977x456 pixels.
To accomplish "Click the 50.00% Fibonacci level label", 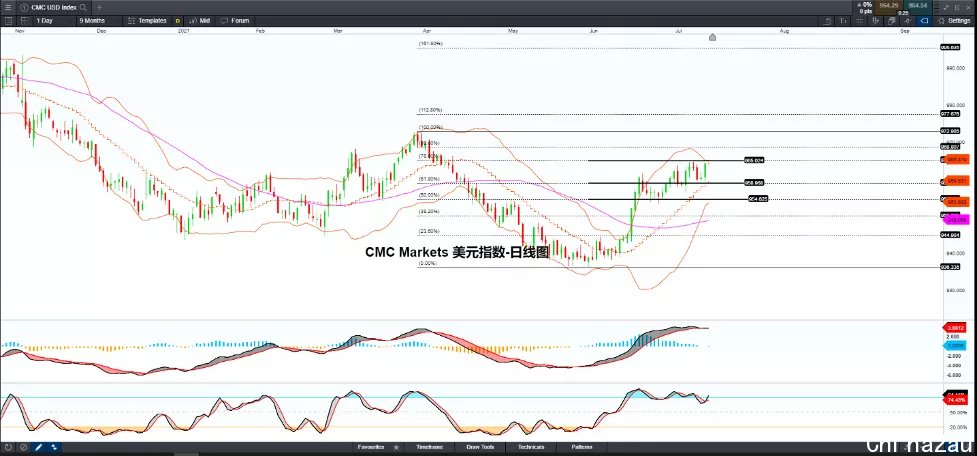I will [x=429, y=195].
